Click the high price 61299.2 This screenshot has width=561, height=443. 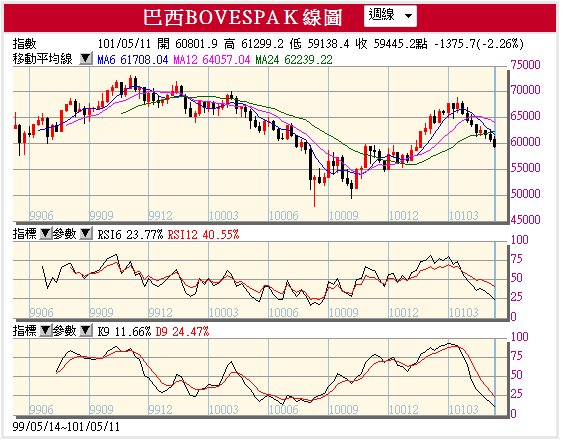(x=262, y=44)
